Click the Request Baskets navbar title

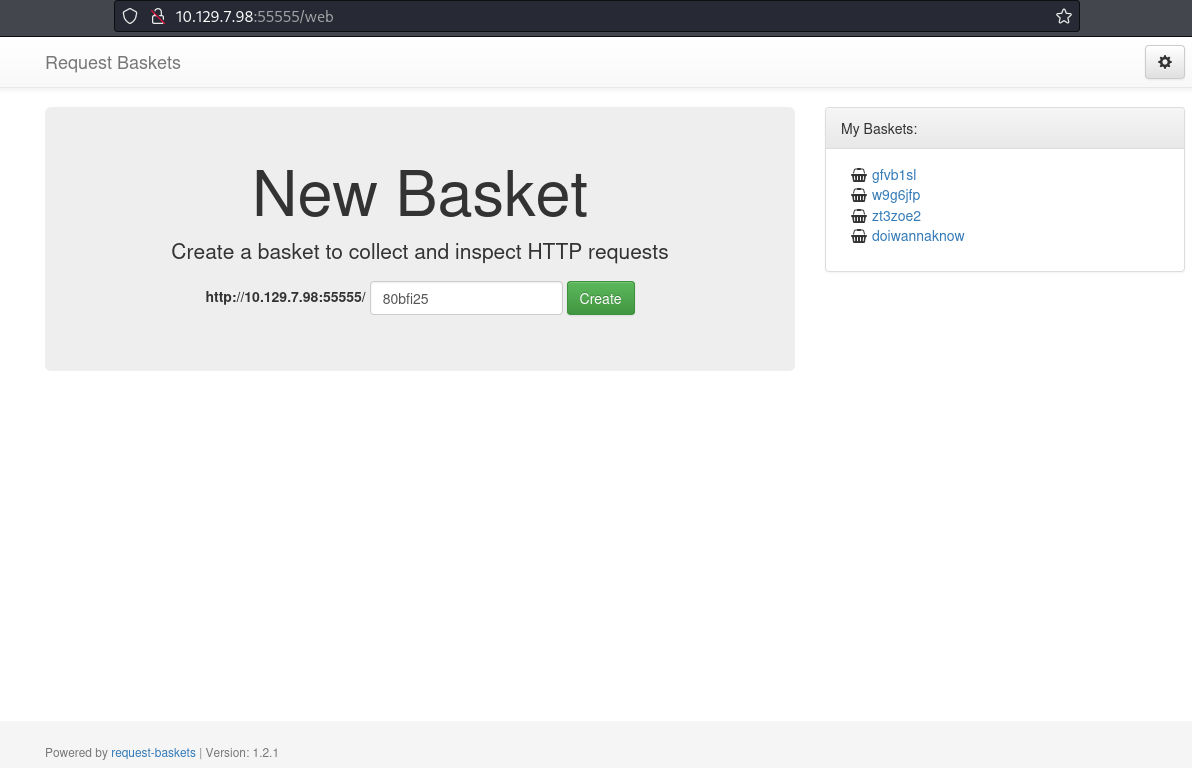[x=113, y=63]
